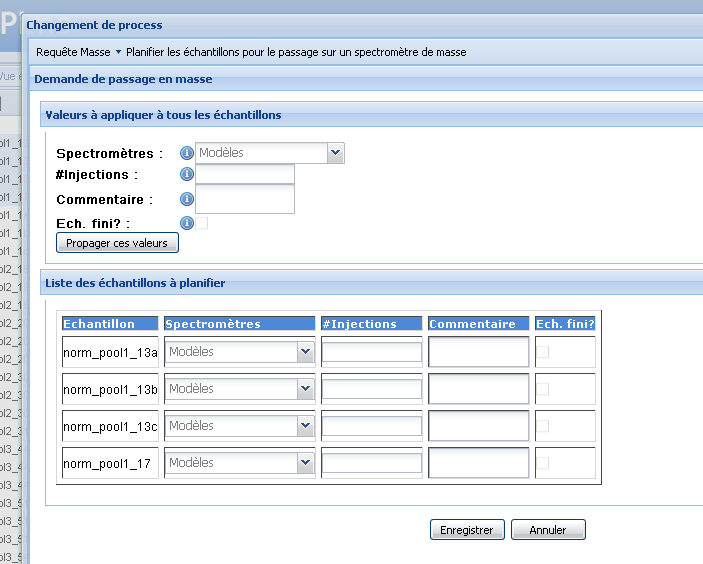
Task: Click the info icon beside Ech. fini?
Action: tap(186, 223)
